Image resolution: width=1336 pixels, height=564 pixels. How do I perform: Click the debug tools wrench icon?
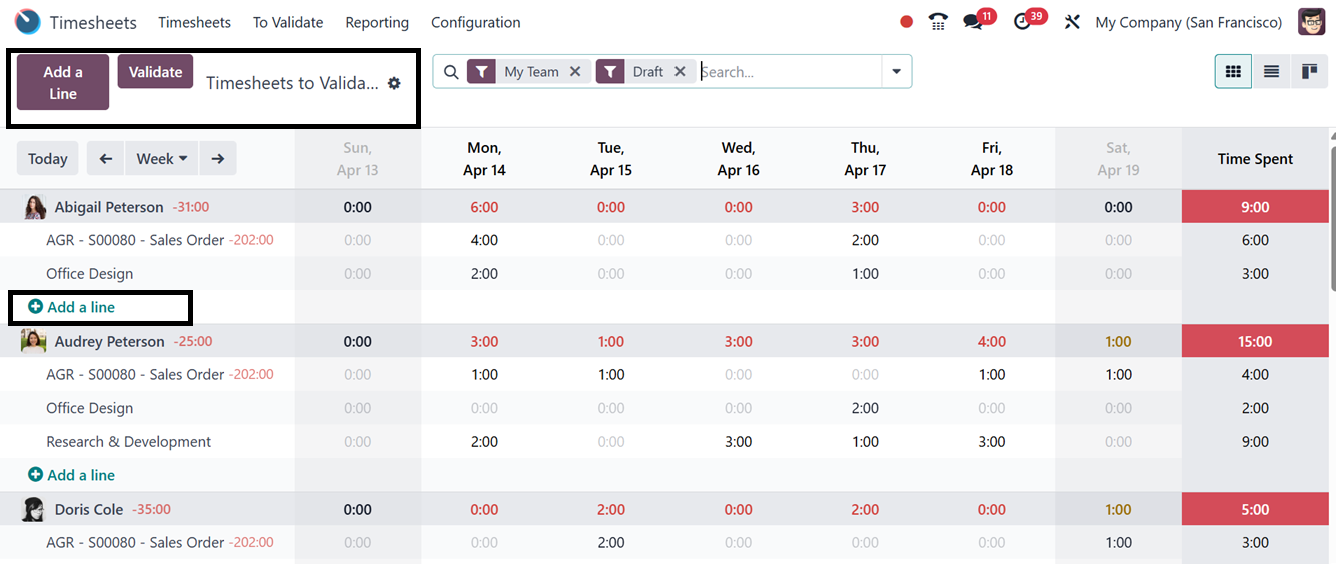click(x=1072, y=22)
